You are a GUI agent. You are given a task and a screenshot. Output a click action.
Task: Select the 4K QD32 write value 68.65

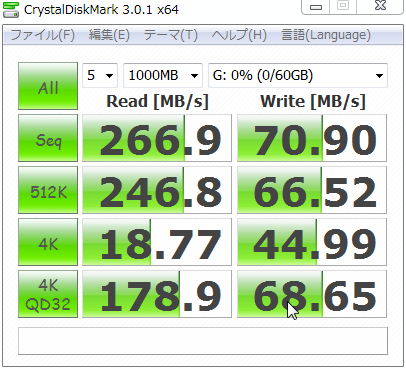(312, 294)
